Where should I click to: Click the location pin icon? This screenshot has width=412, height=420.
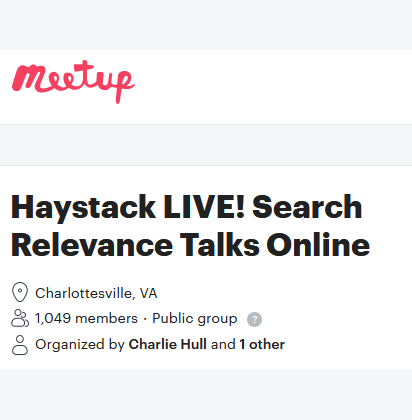click(20, 292)
